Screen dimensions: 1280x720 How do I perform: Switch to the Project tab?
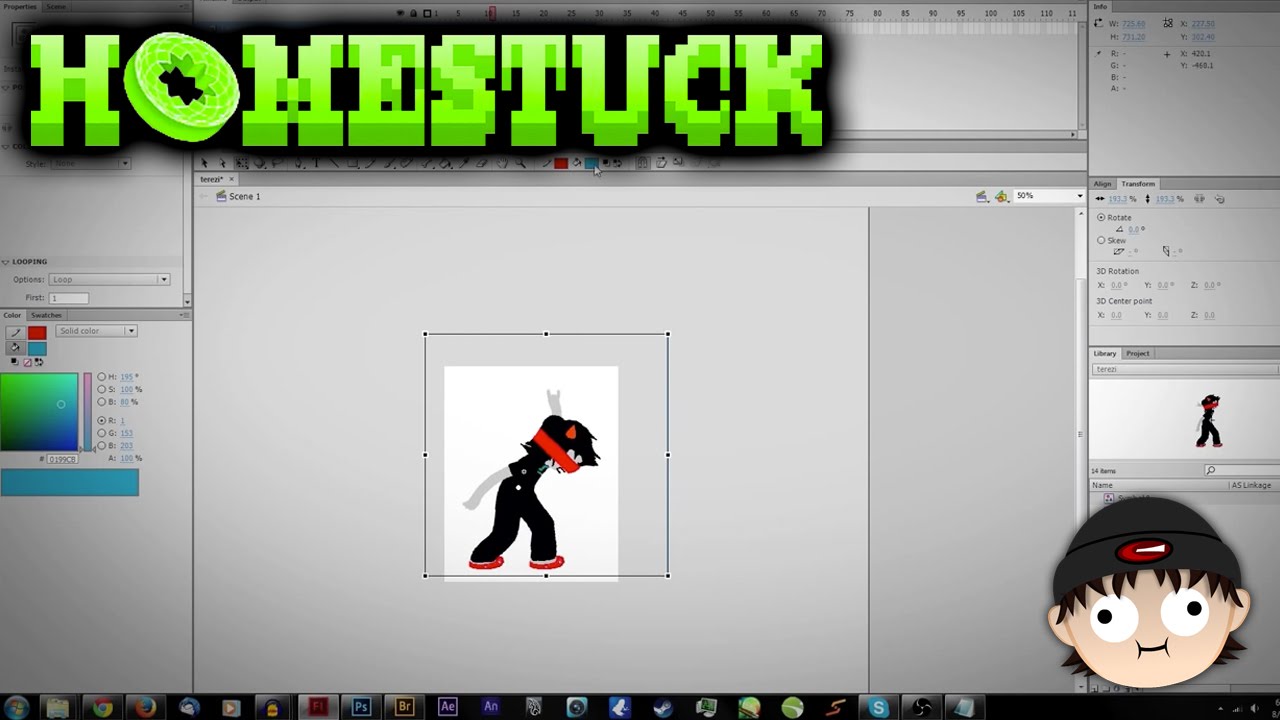pyautogui.click(x=1138, y=353)
